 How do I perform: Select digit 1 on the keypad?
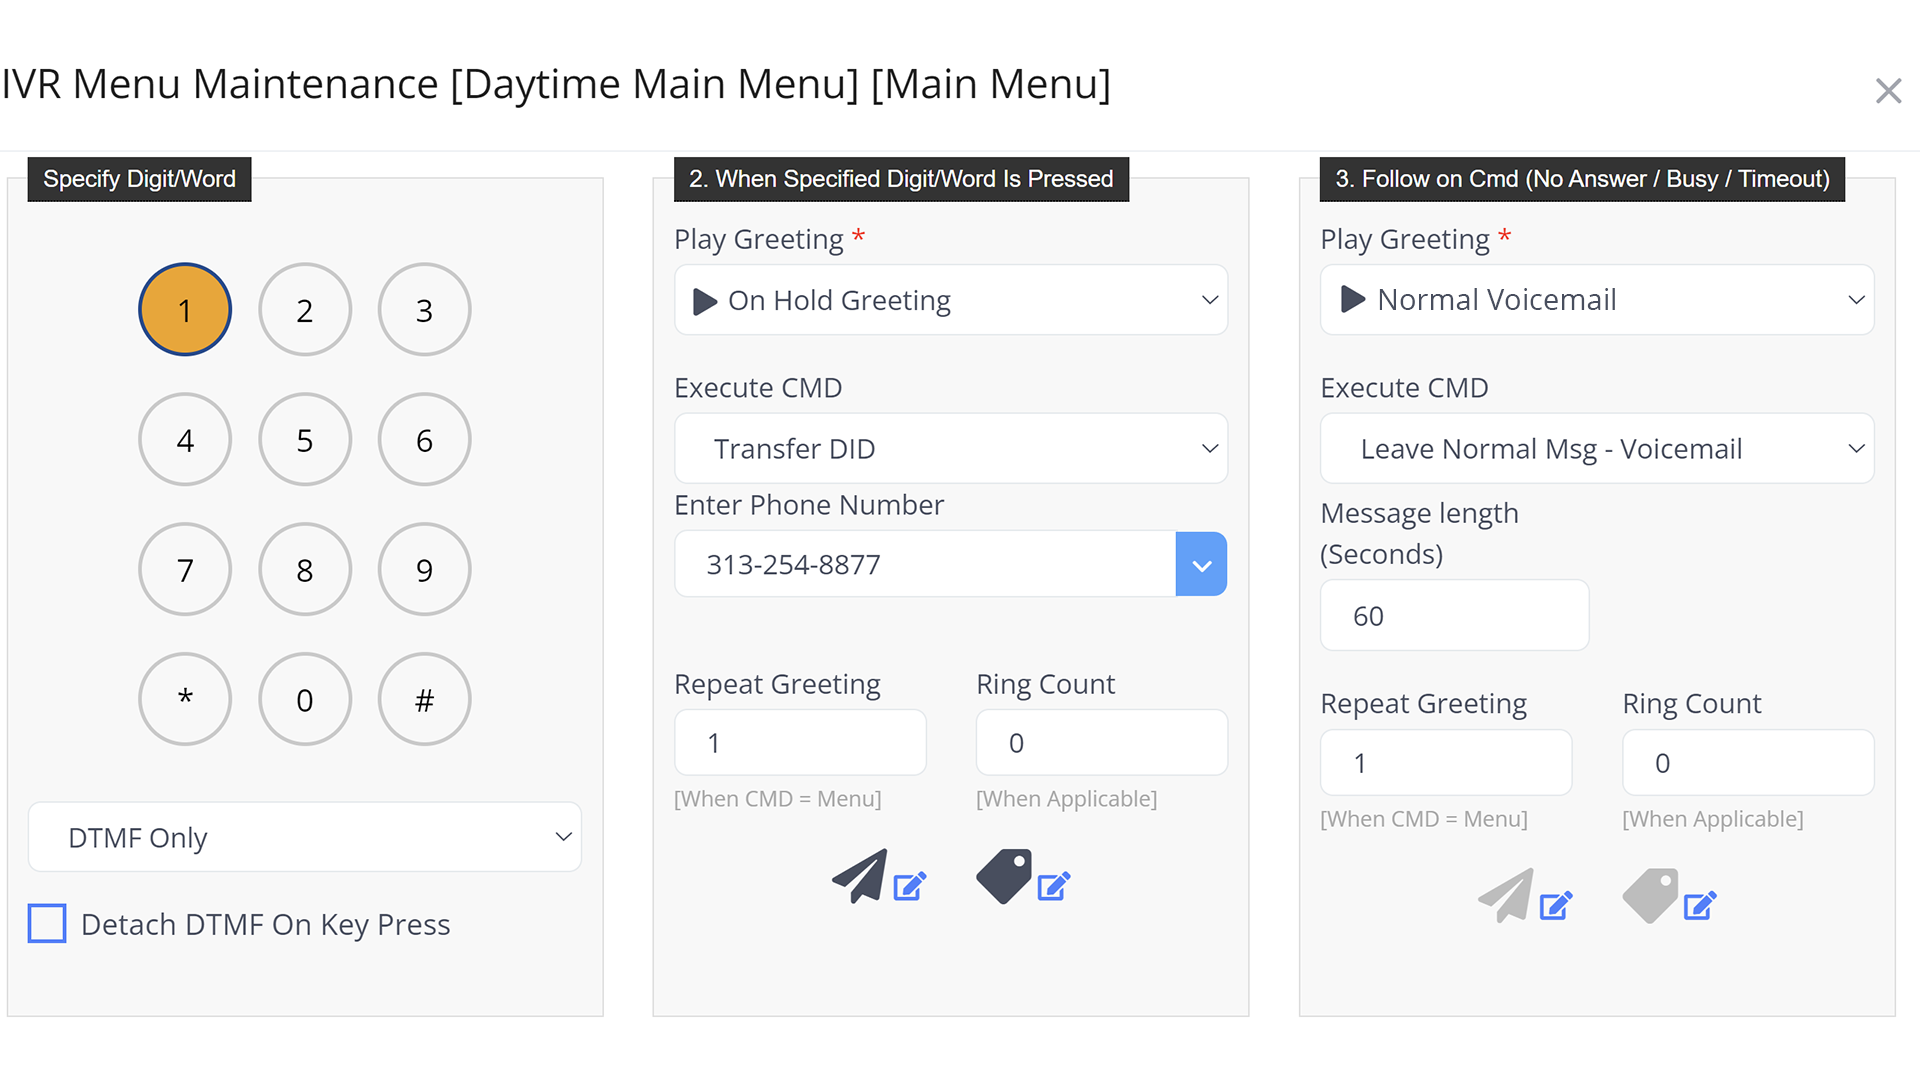coord(185,310)
